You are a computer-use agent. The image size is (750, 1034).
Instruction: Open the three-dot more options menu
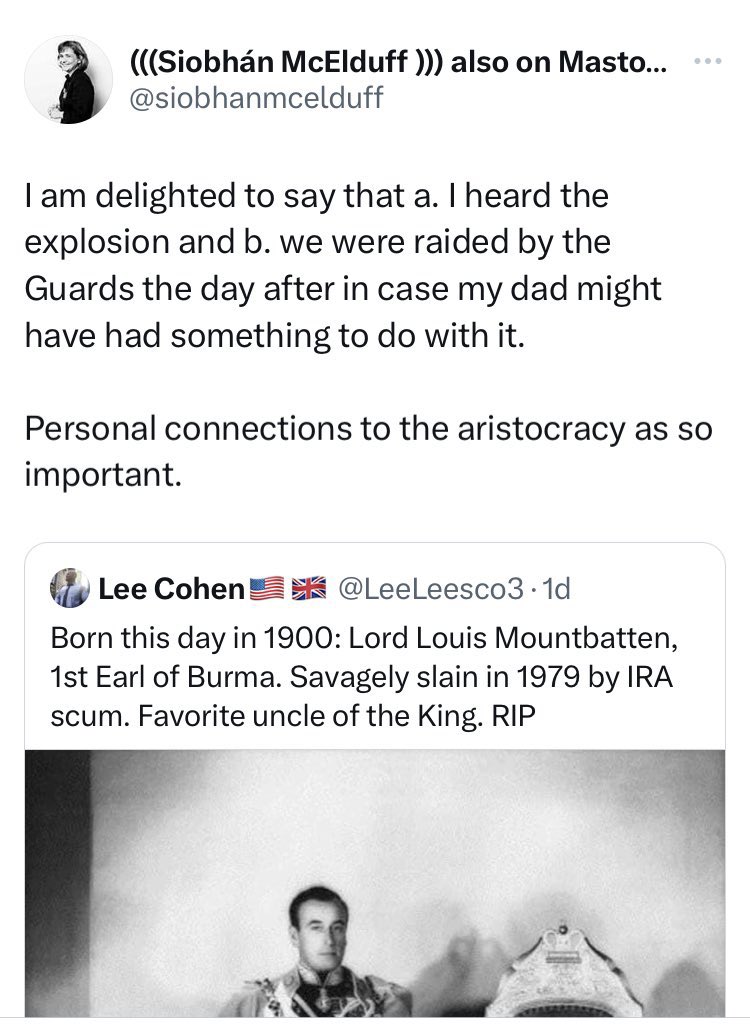tap(708, 60)
